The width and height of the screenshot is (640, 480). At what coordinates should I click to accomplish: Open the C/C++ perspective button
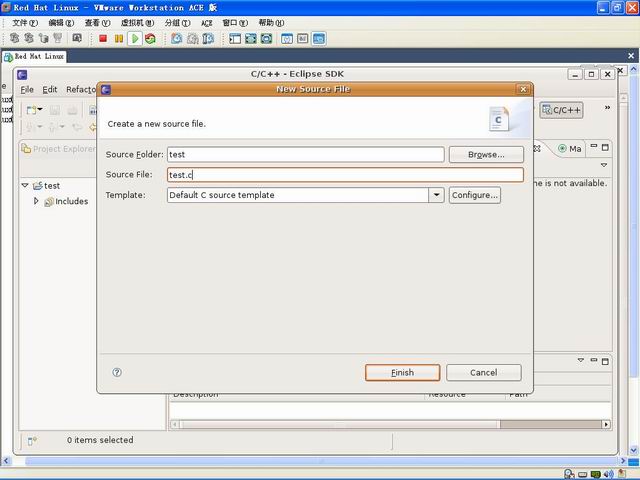click(x=561, y=110)
